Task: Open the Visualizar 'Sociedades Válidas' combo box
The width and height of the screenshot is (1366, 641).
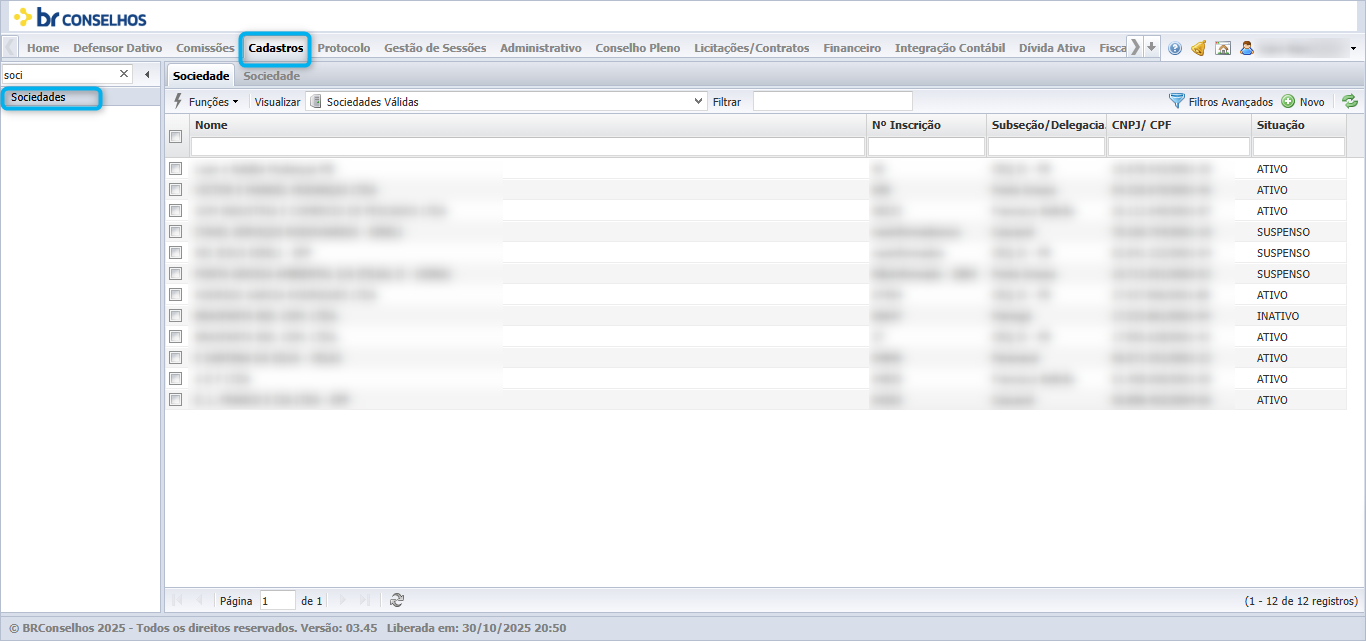Action: point(507,101)
